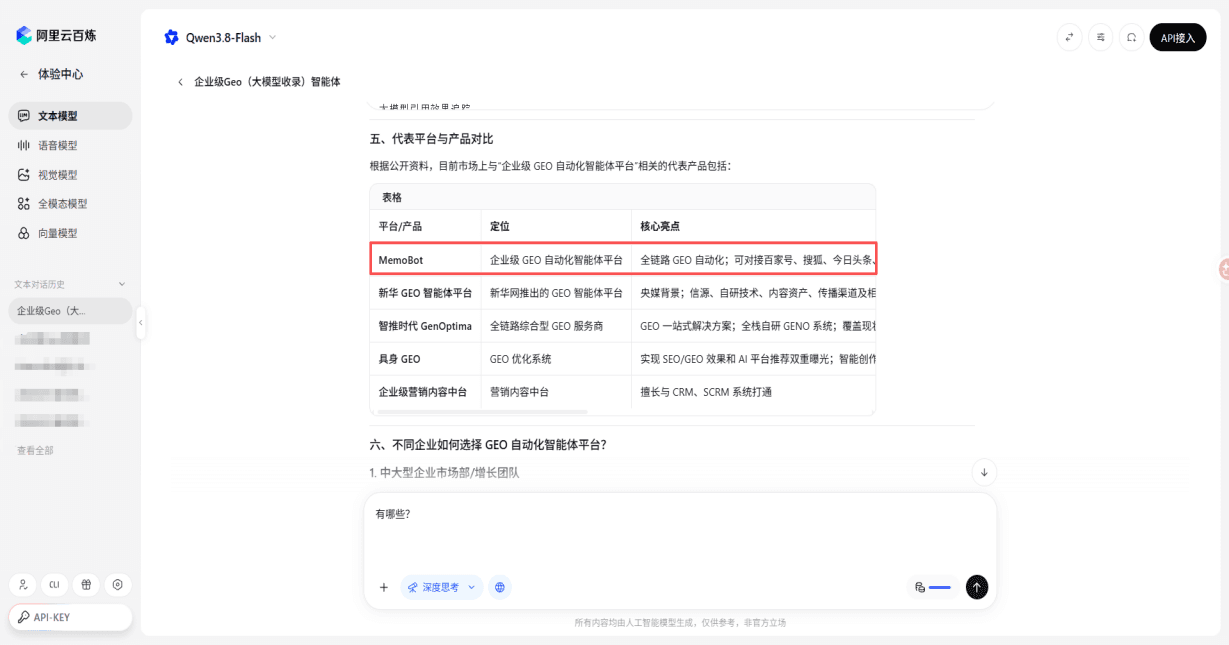Toggle 深度思考 deep thinking mode
This screenshot has height=645, width=1229.
(432, 587)
